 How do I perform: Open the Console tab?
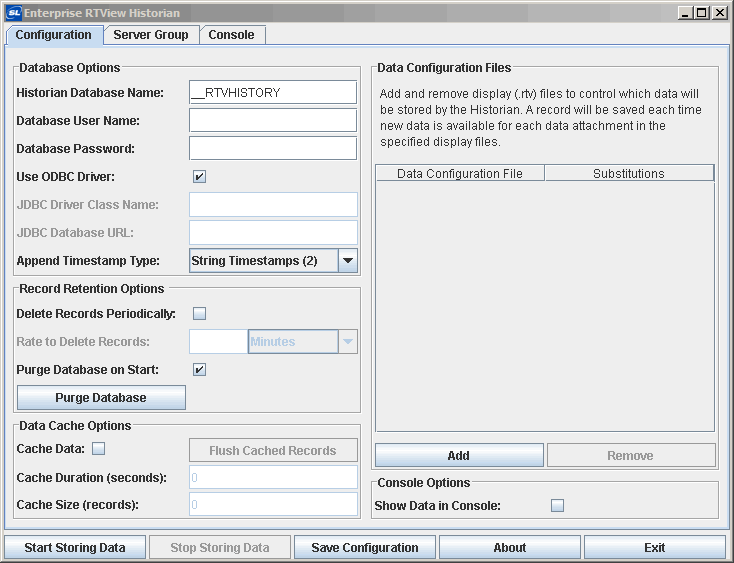tap(232, 35)
